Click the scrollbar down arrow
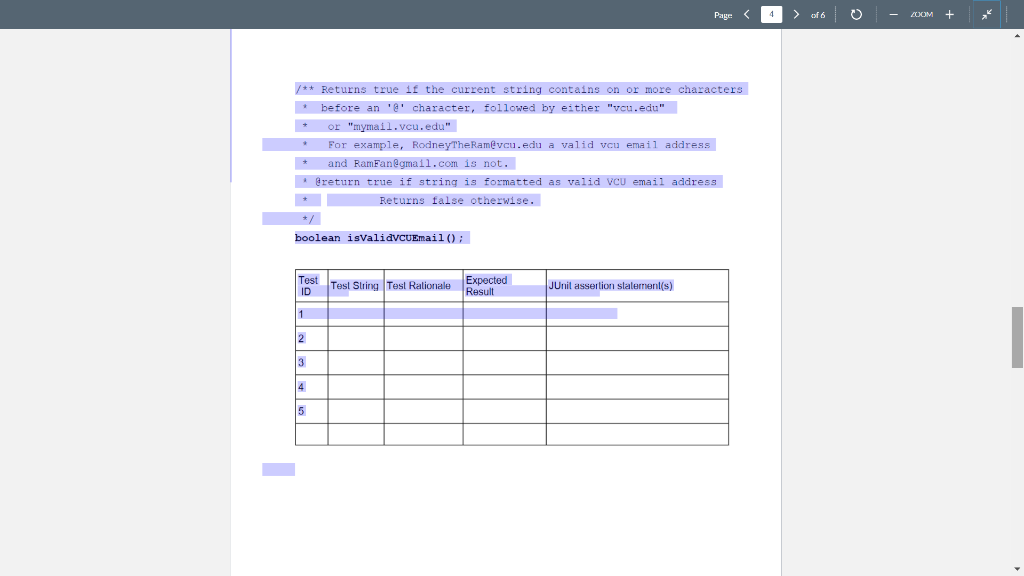1024x576 pixels. [x=1017, y=568]
